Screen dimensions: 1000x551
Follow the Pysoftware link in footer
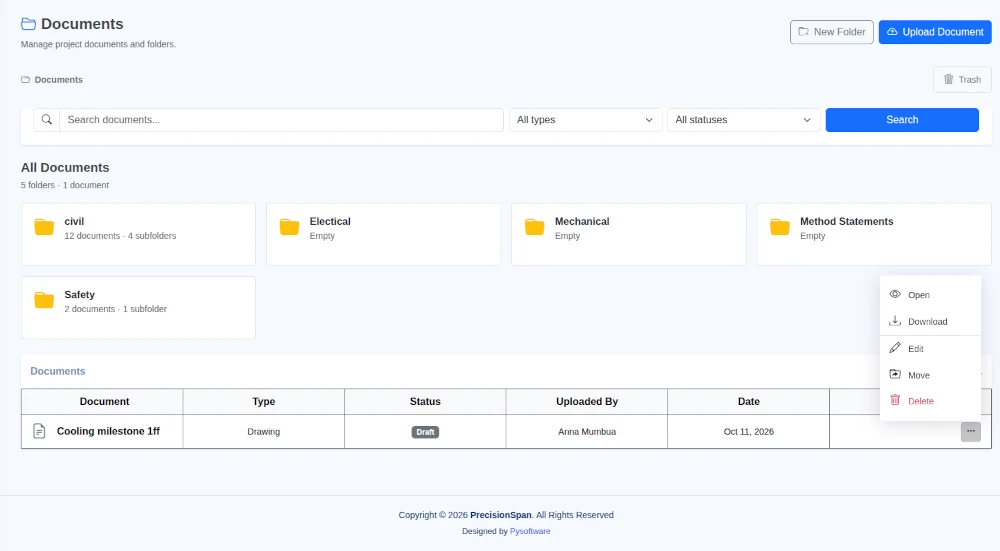point(530,531)
